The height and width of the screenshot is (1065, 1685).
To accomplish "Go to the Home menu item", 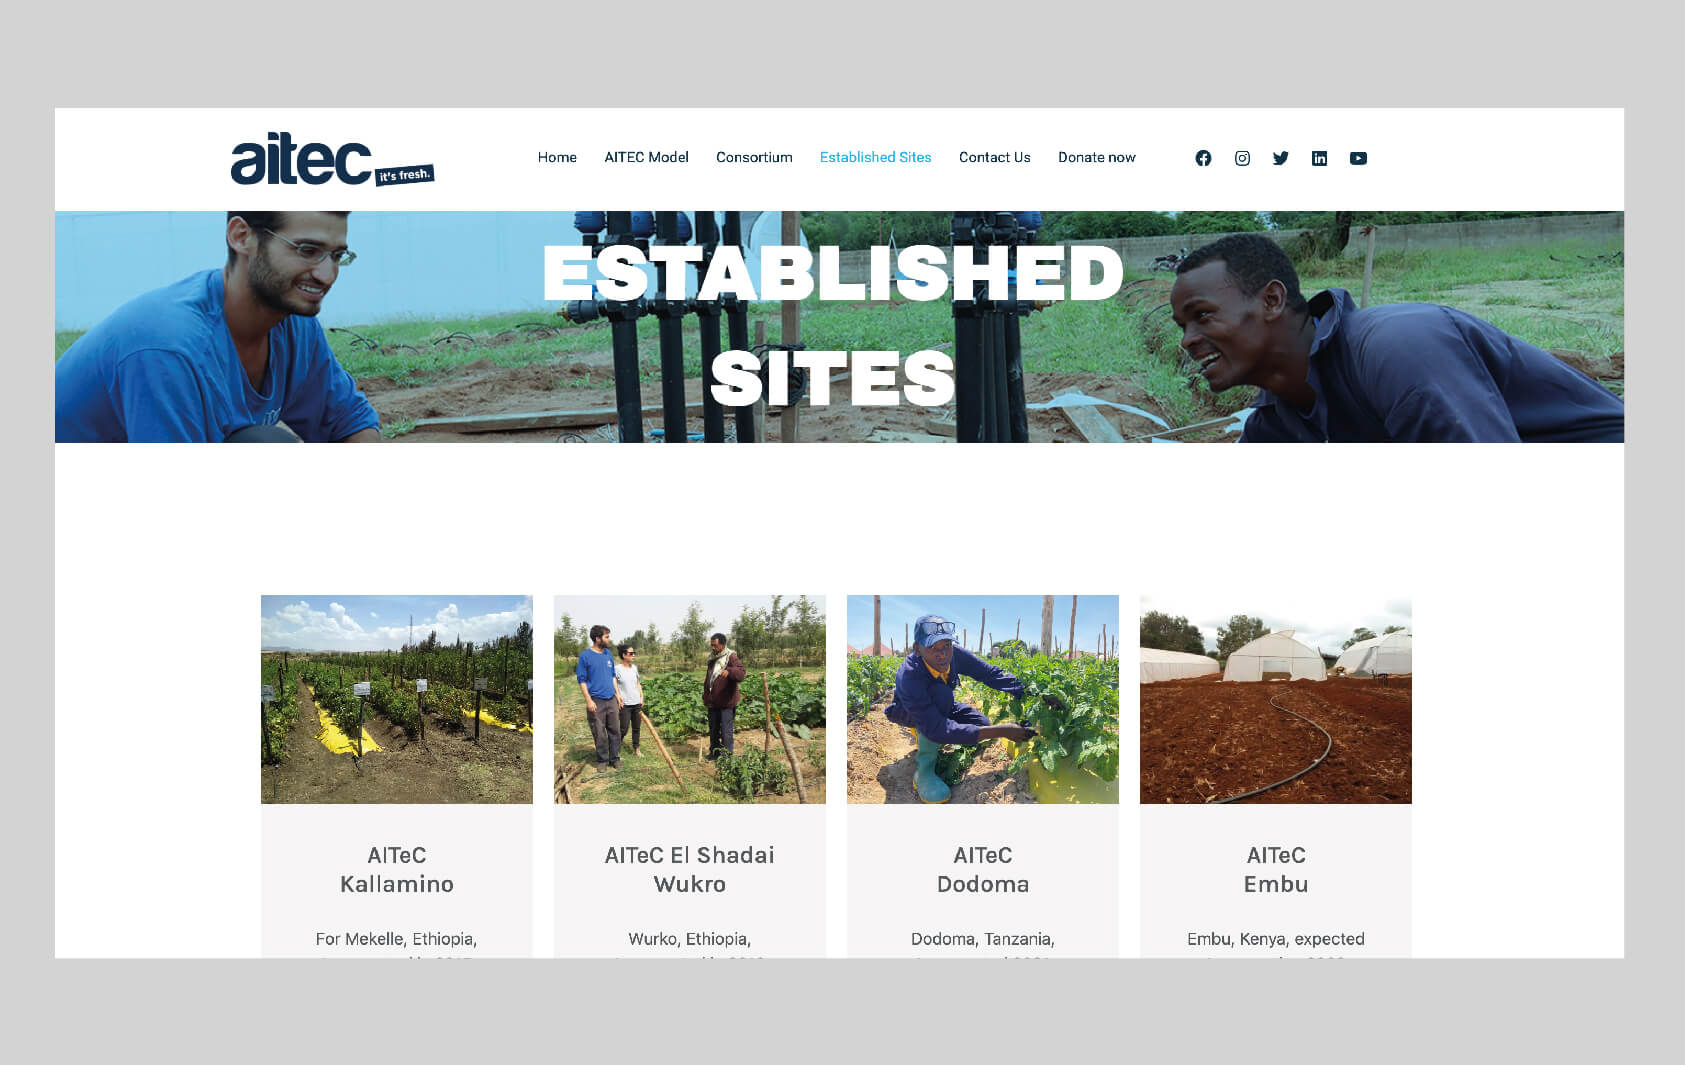I will pyautogui.click(x=557, y=157).
